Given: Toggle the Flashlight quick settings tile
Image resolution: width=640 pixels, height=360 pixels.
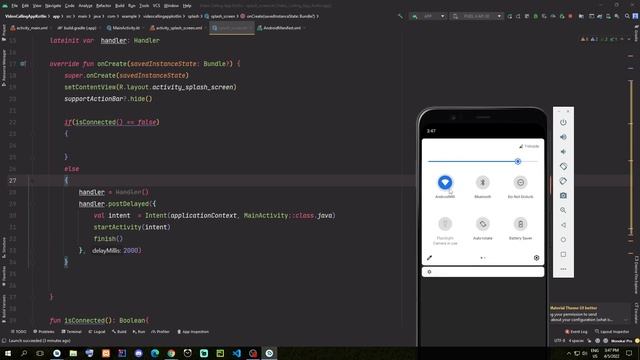Looking at the screenshot, I should click(445, 224).
